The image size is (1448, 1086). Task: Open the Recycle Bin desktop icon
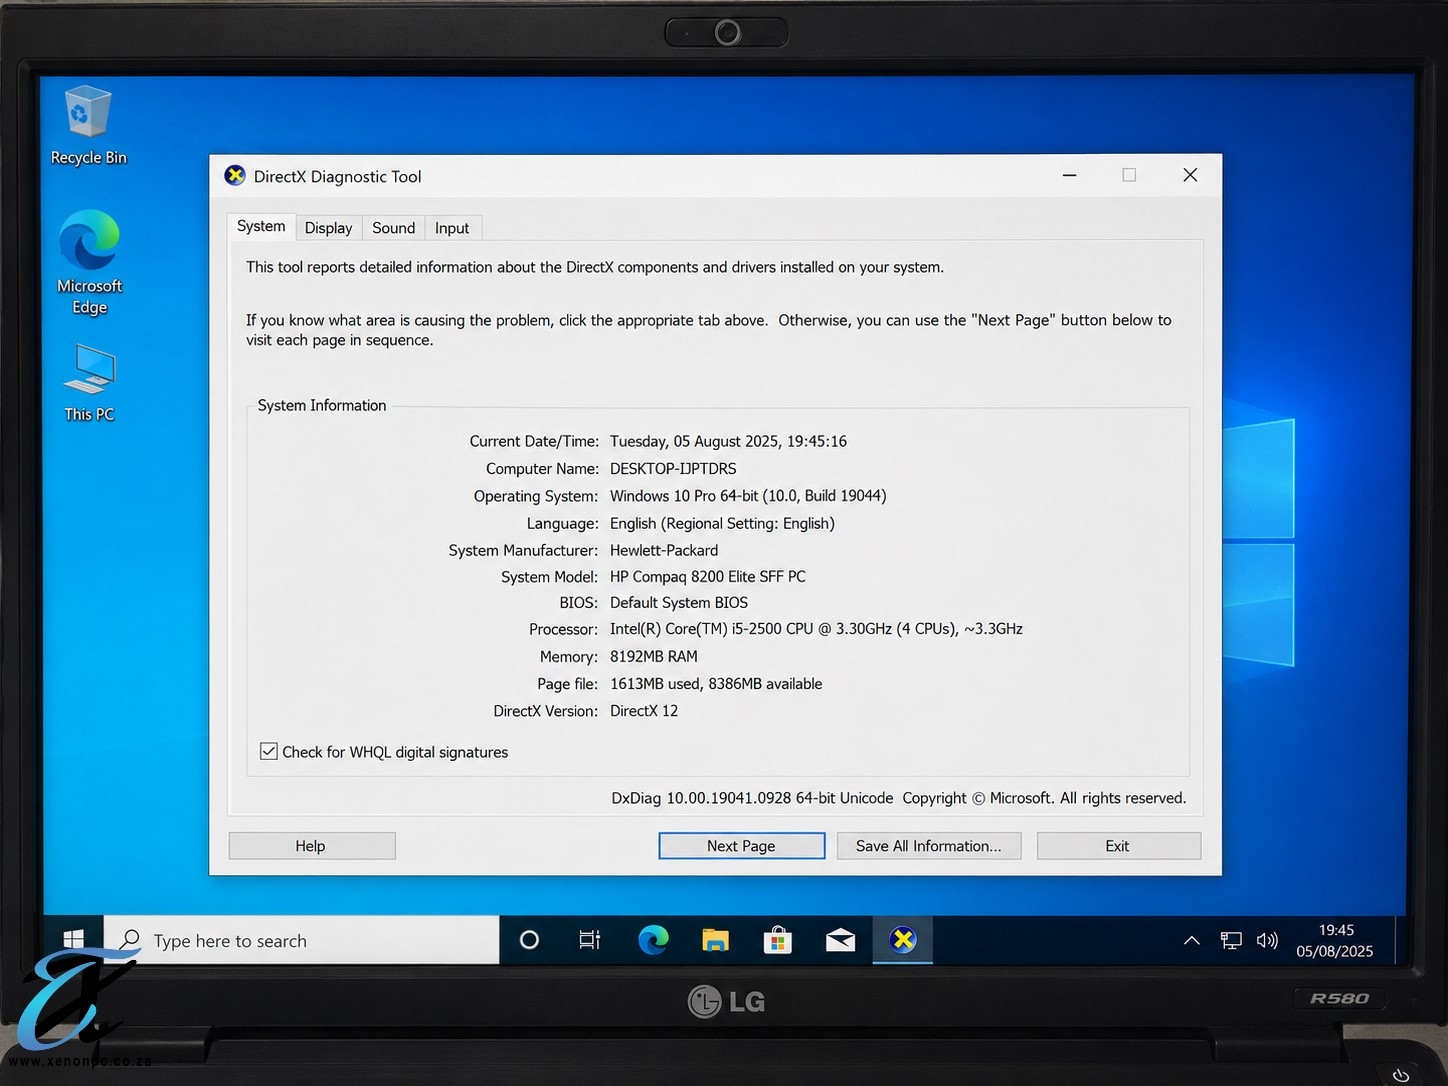(88, 126)
